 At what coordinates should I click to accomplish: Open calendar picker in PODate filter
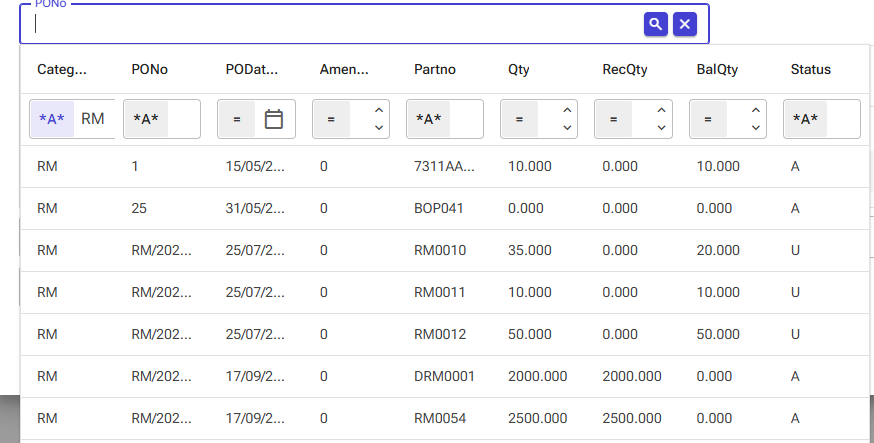[274, 119]
